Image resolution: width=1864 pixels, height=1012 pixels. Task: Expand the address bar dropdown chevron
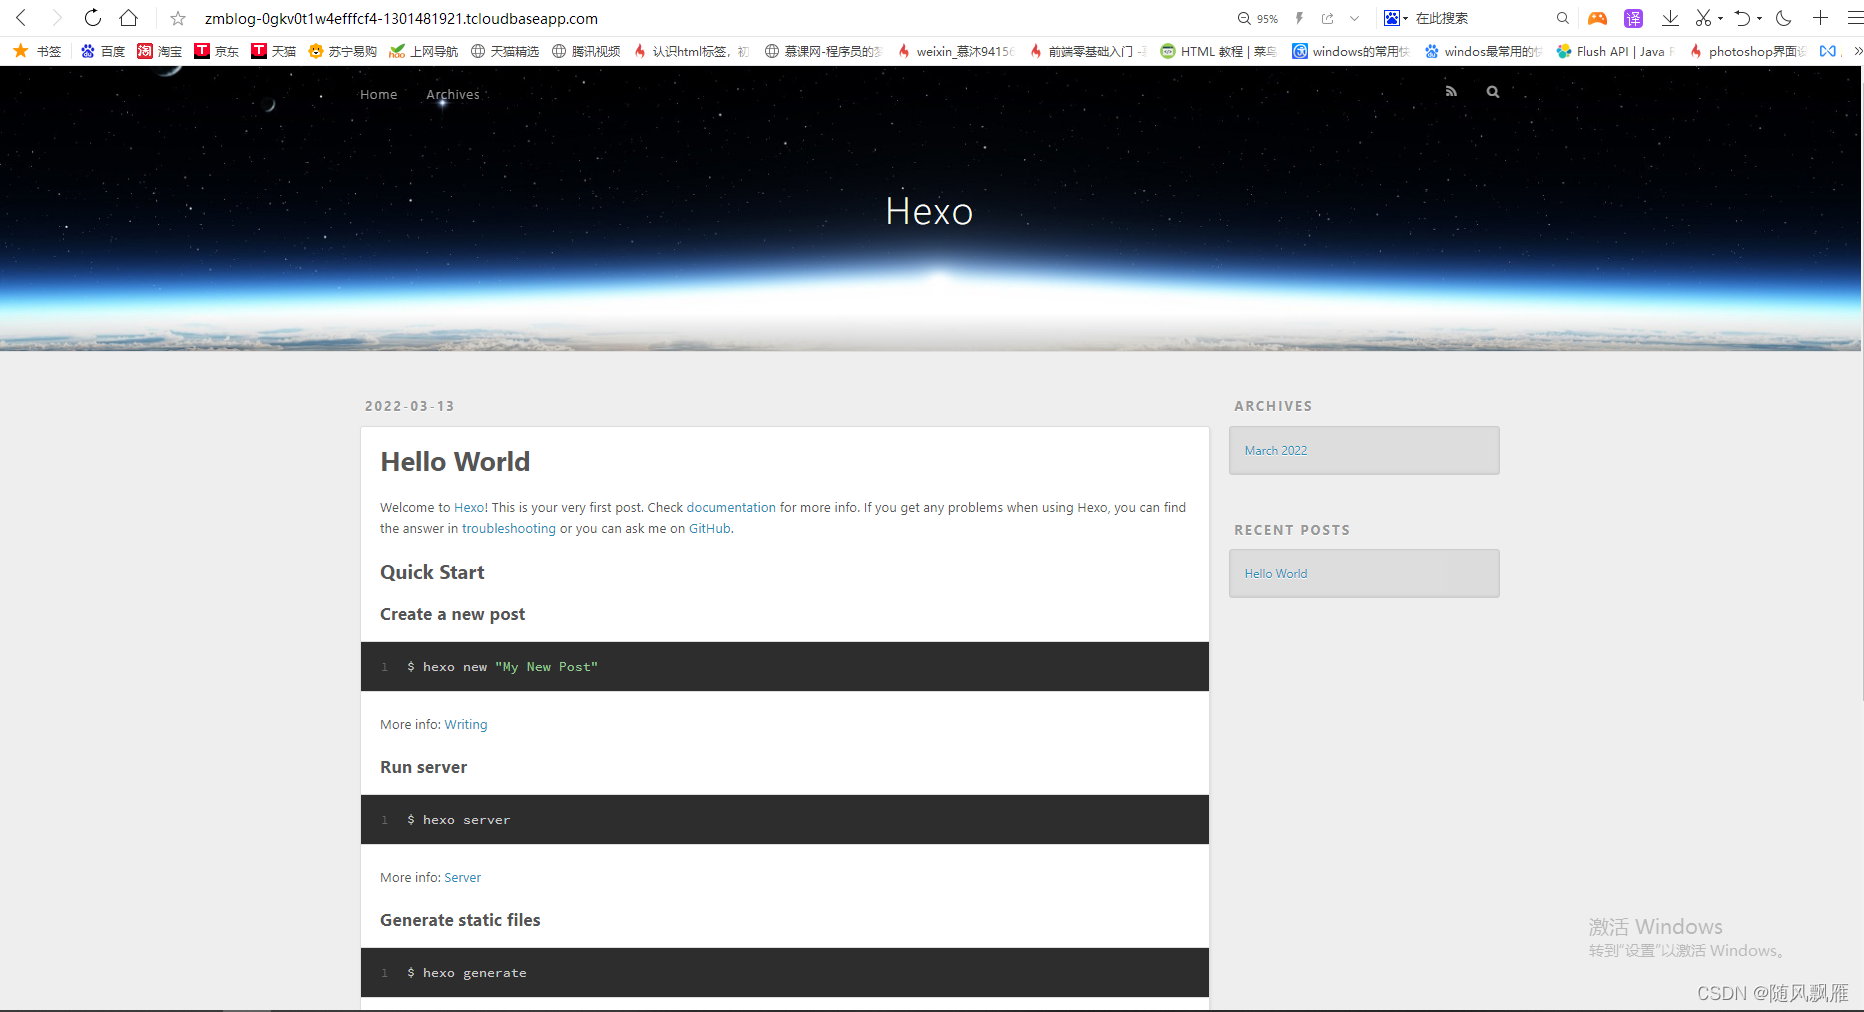point(1354,18)
